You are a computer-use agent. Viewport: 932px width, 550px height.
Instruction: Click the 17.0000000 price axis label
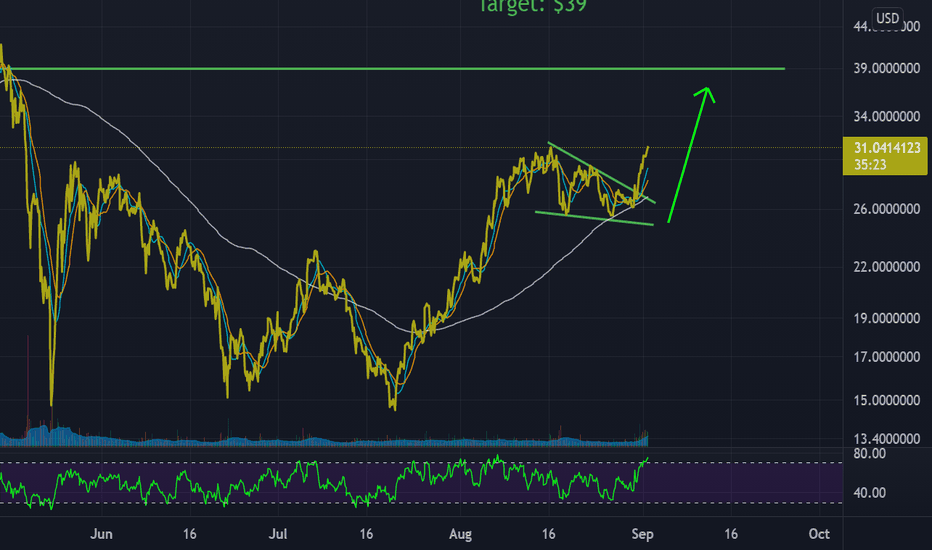tap(887, 357)
